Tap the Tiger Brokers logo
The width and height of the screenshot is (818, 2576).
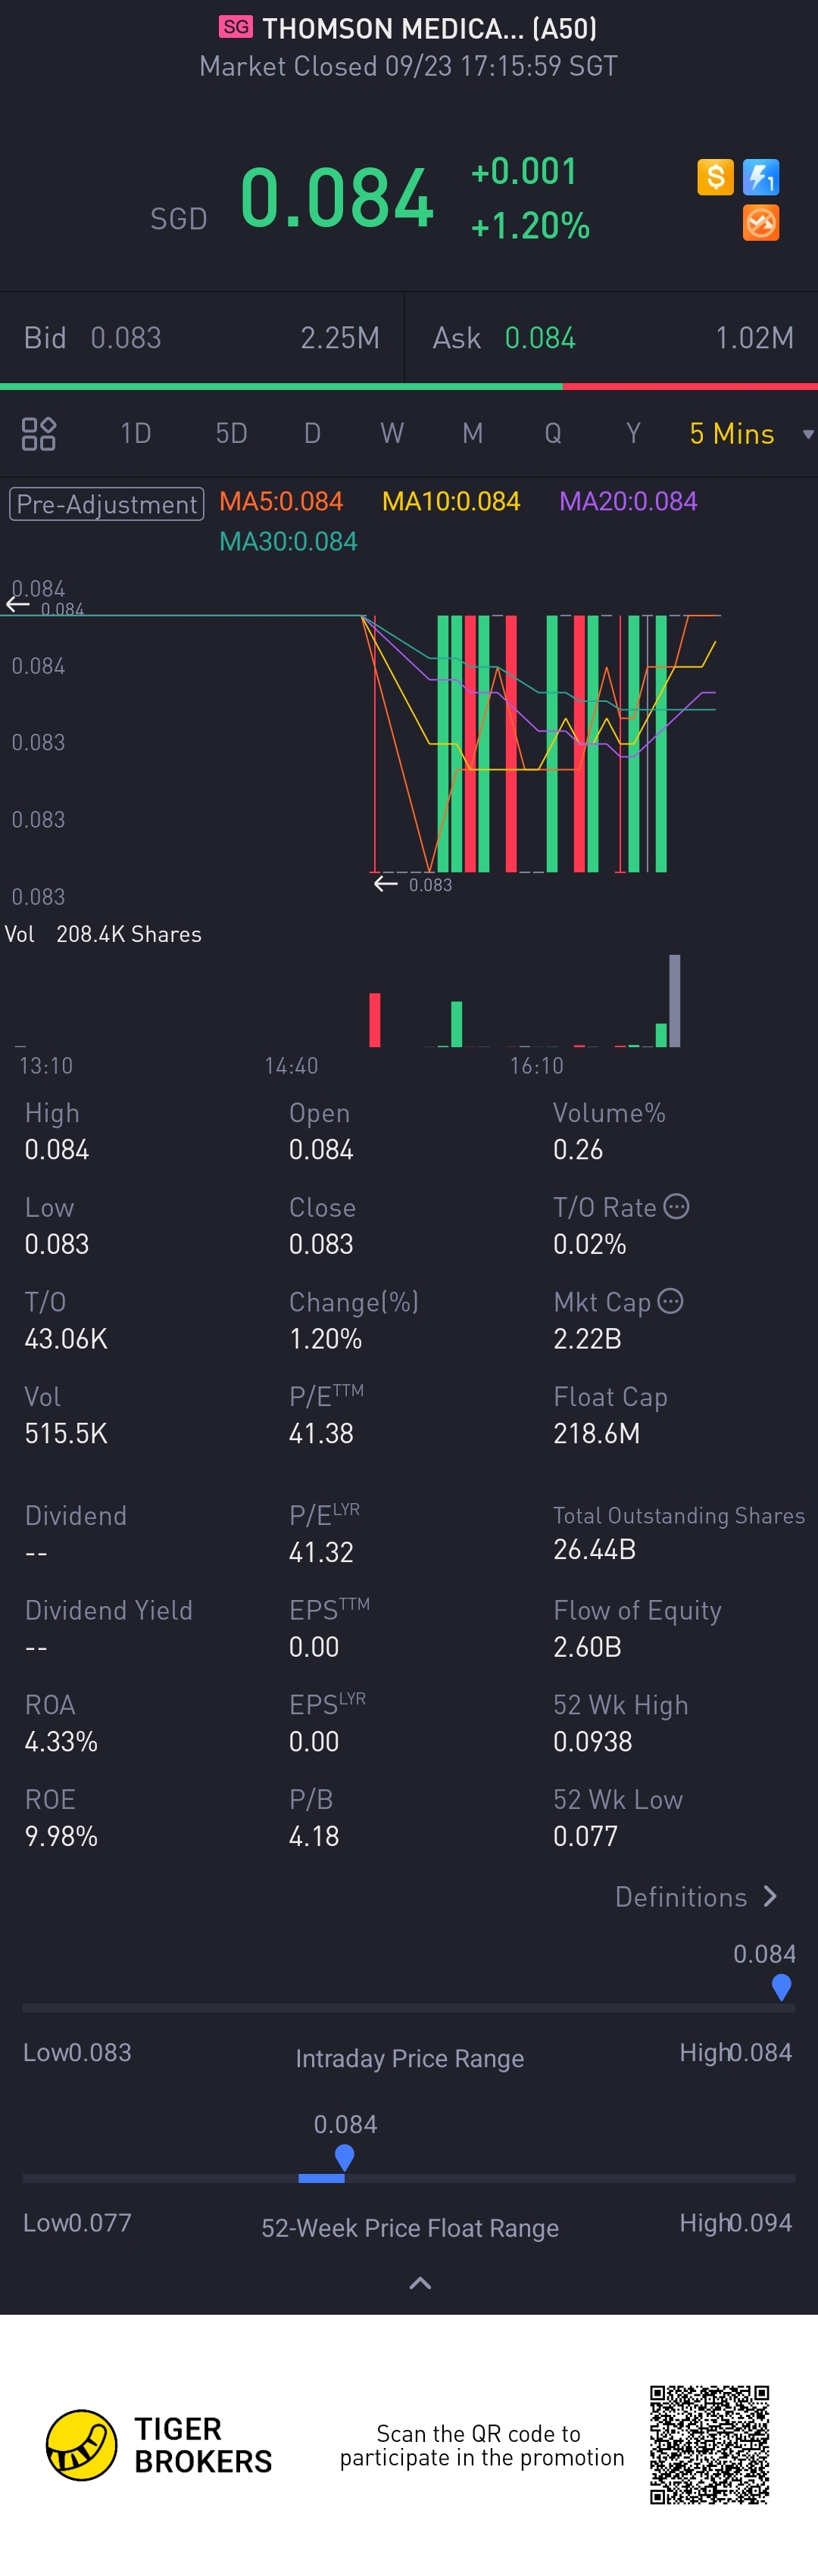[82, 2445]
